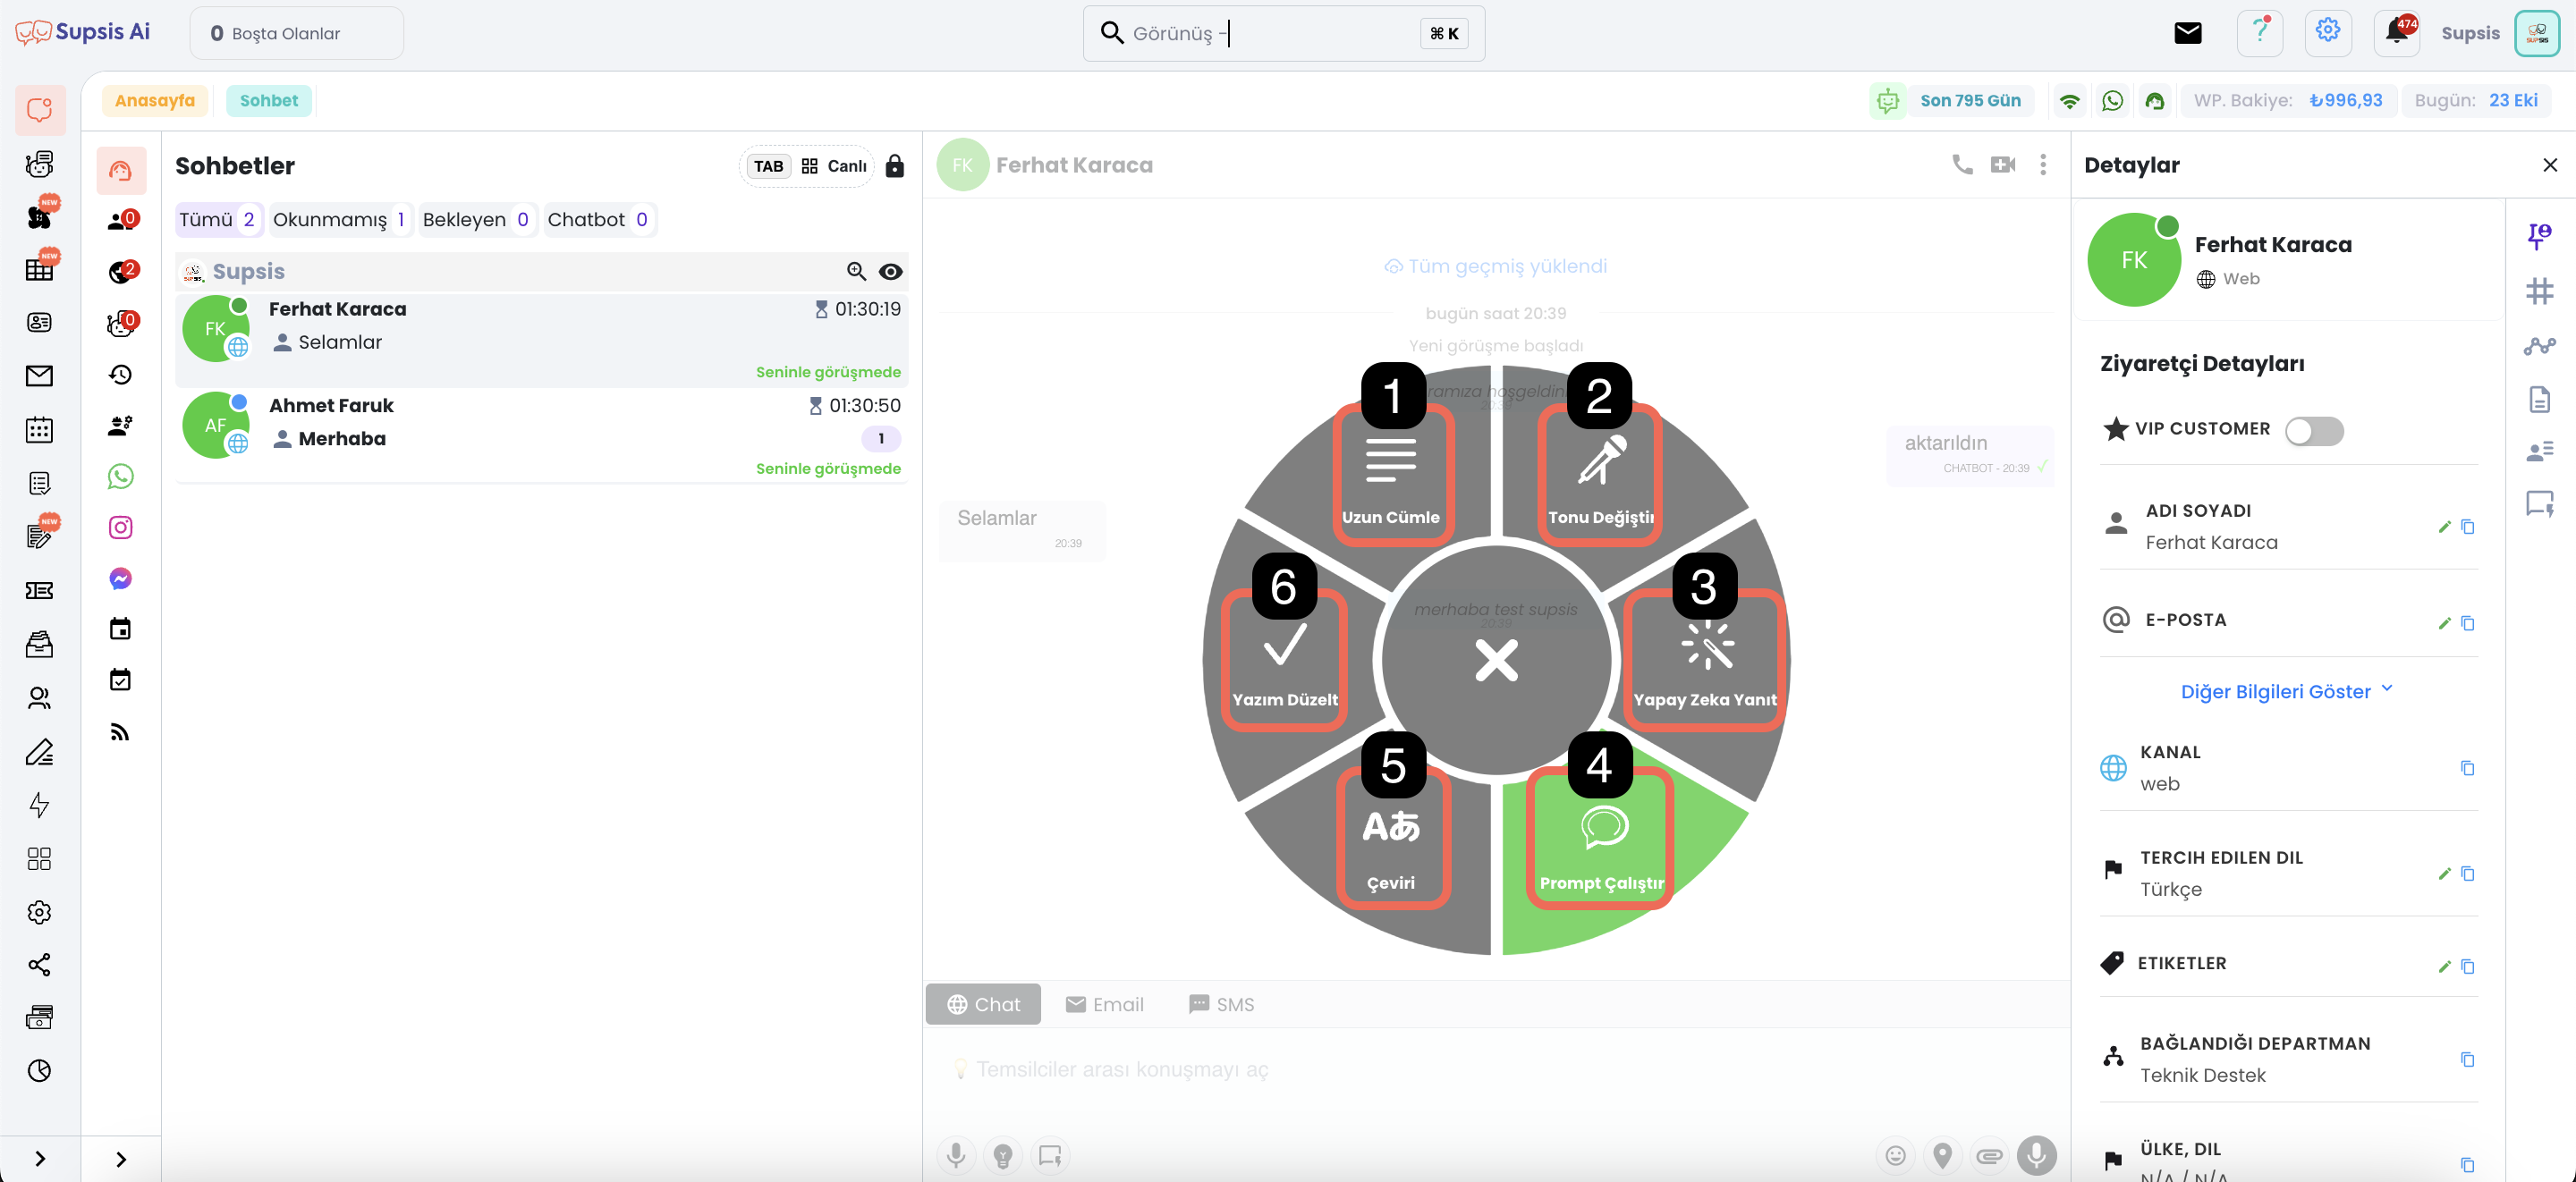Close the Detaylar panel
This screenshot has height=1182, width=2576.
2549,165
